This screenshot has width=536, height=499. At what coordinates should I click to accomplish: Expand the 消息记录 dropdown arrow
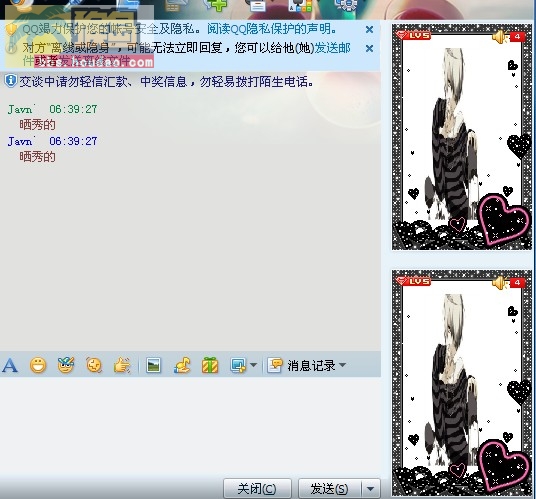click(343, 365)
